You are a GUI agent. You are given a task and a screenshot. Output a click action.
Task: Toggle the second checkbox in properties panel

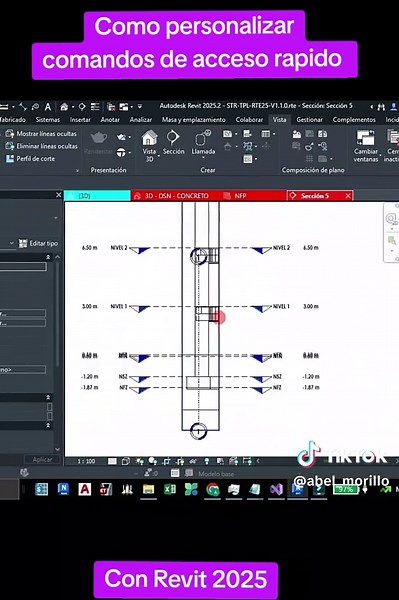tap(49, 416)
